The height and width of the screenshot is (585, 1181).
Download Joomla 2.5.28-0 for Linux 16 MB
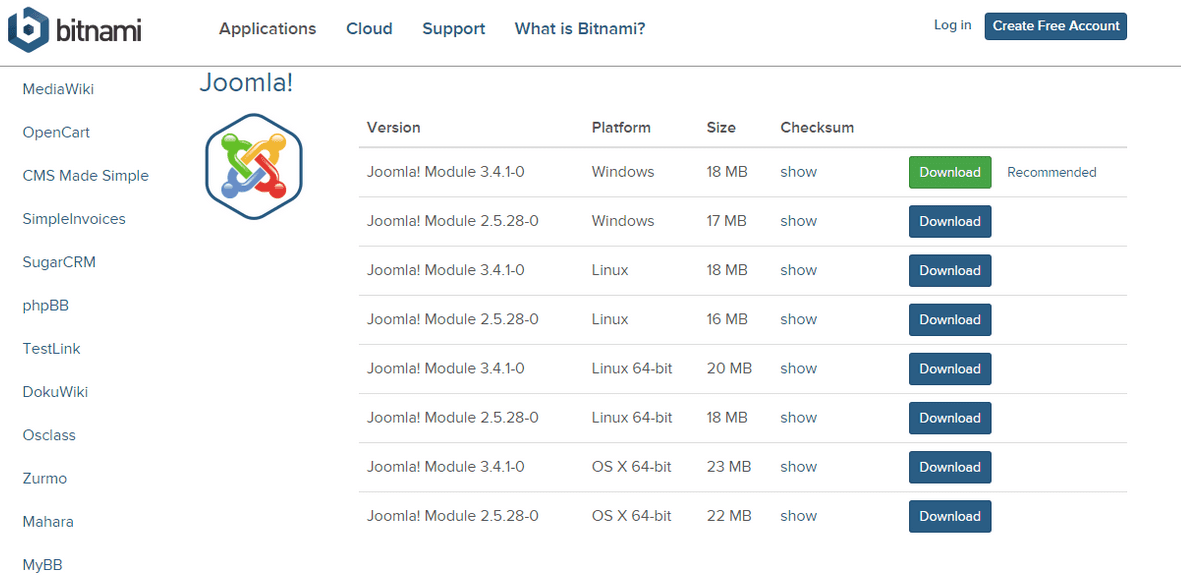pyautogui.click(x=950, y=319)
